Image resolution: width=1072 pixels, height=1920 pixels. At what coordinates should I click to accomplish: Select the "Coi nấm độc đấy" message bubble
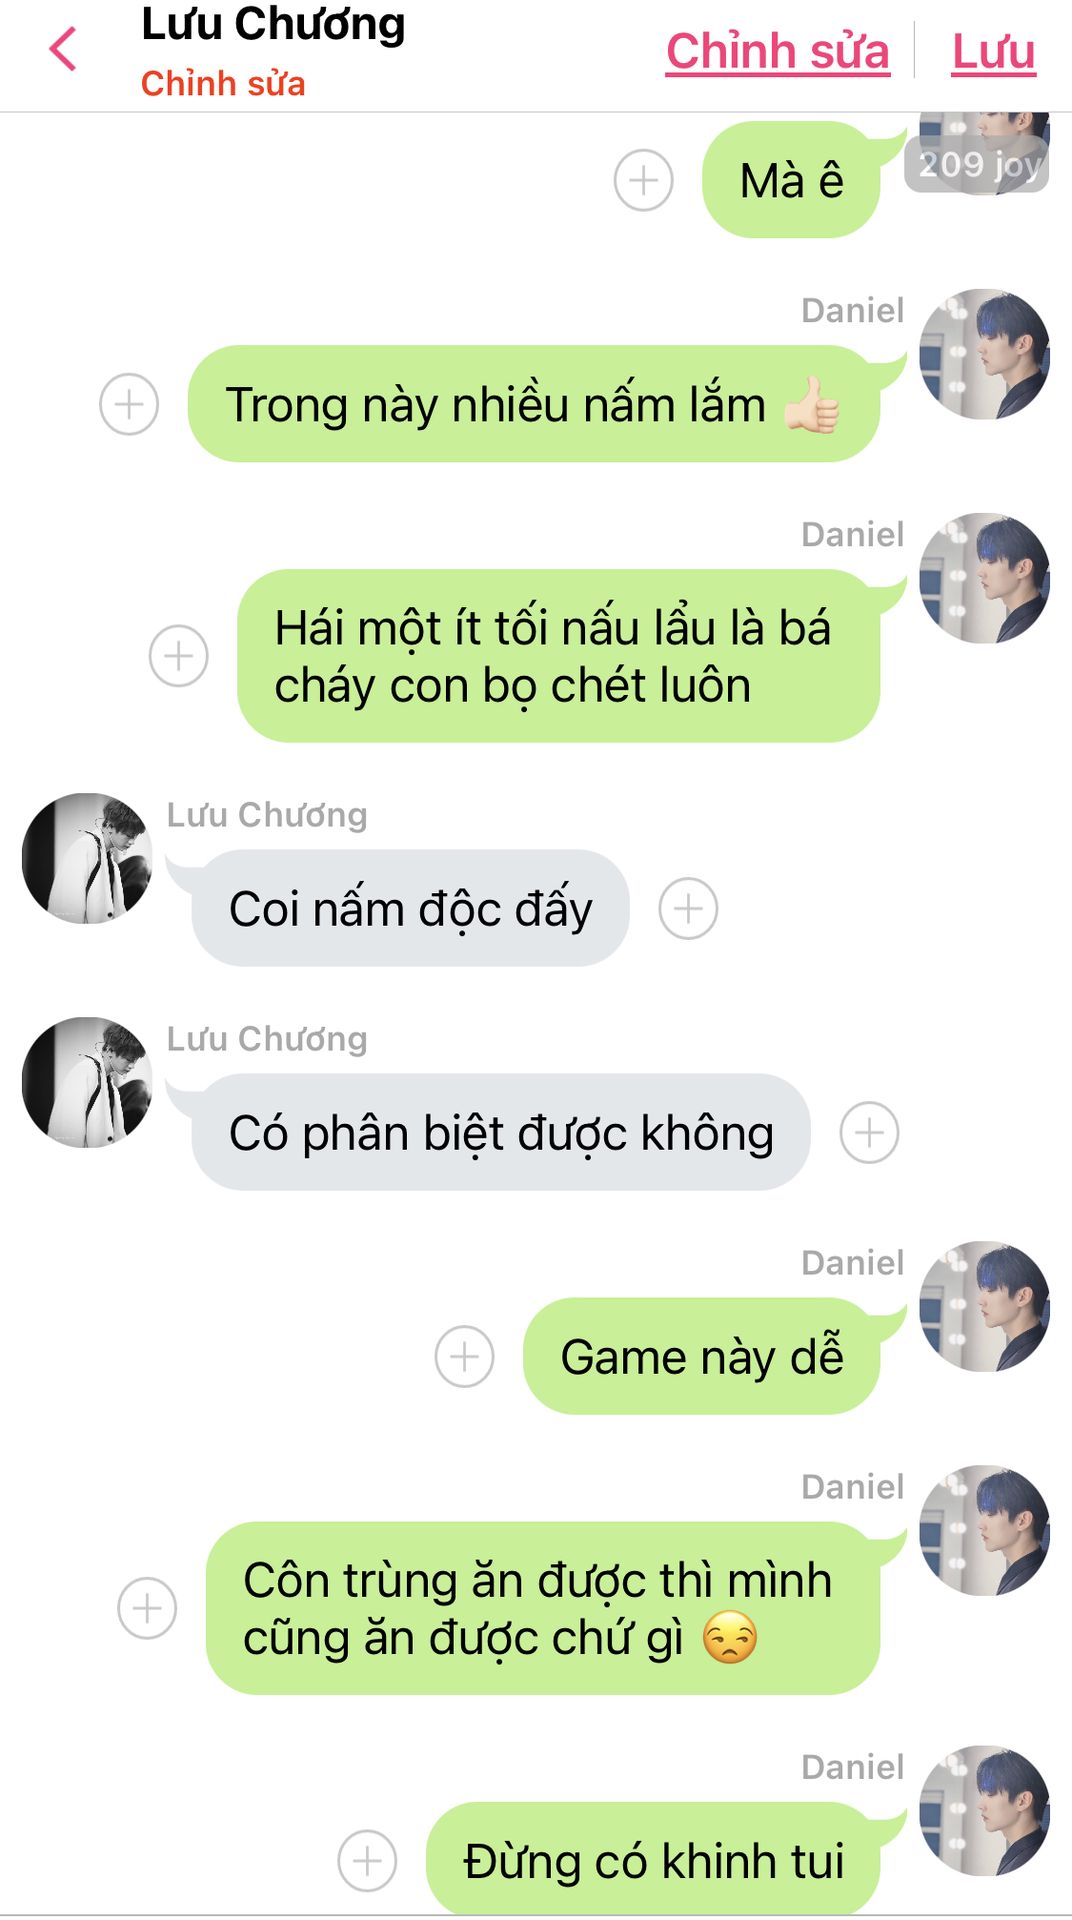(410, 908)
